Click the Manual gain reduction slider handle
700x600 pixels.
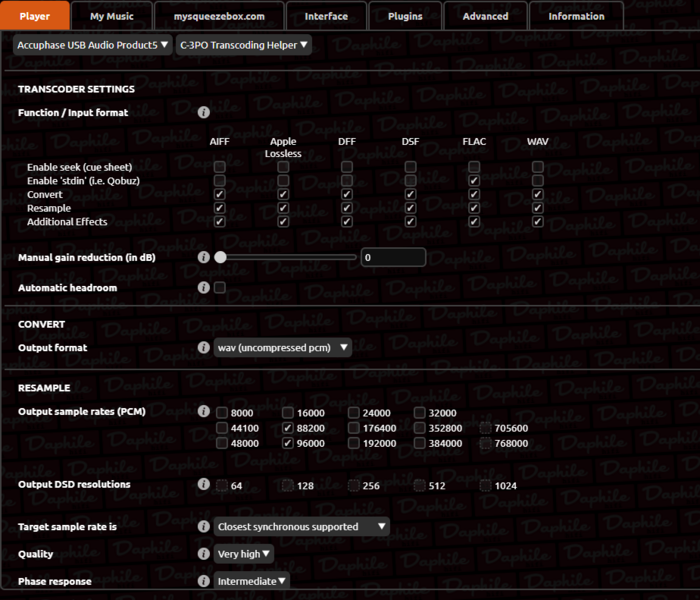220,257
